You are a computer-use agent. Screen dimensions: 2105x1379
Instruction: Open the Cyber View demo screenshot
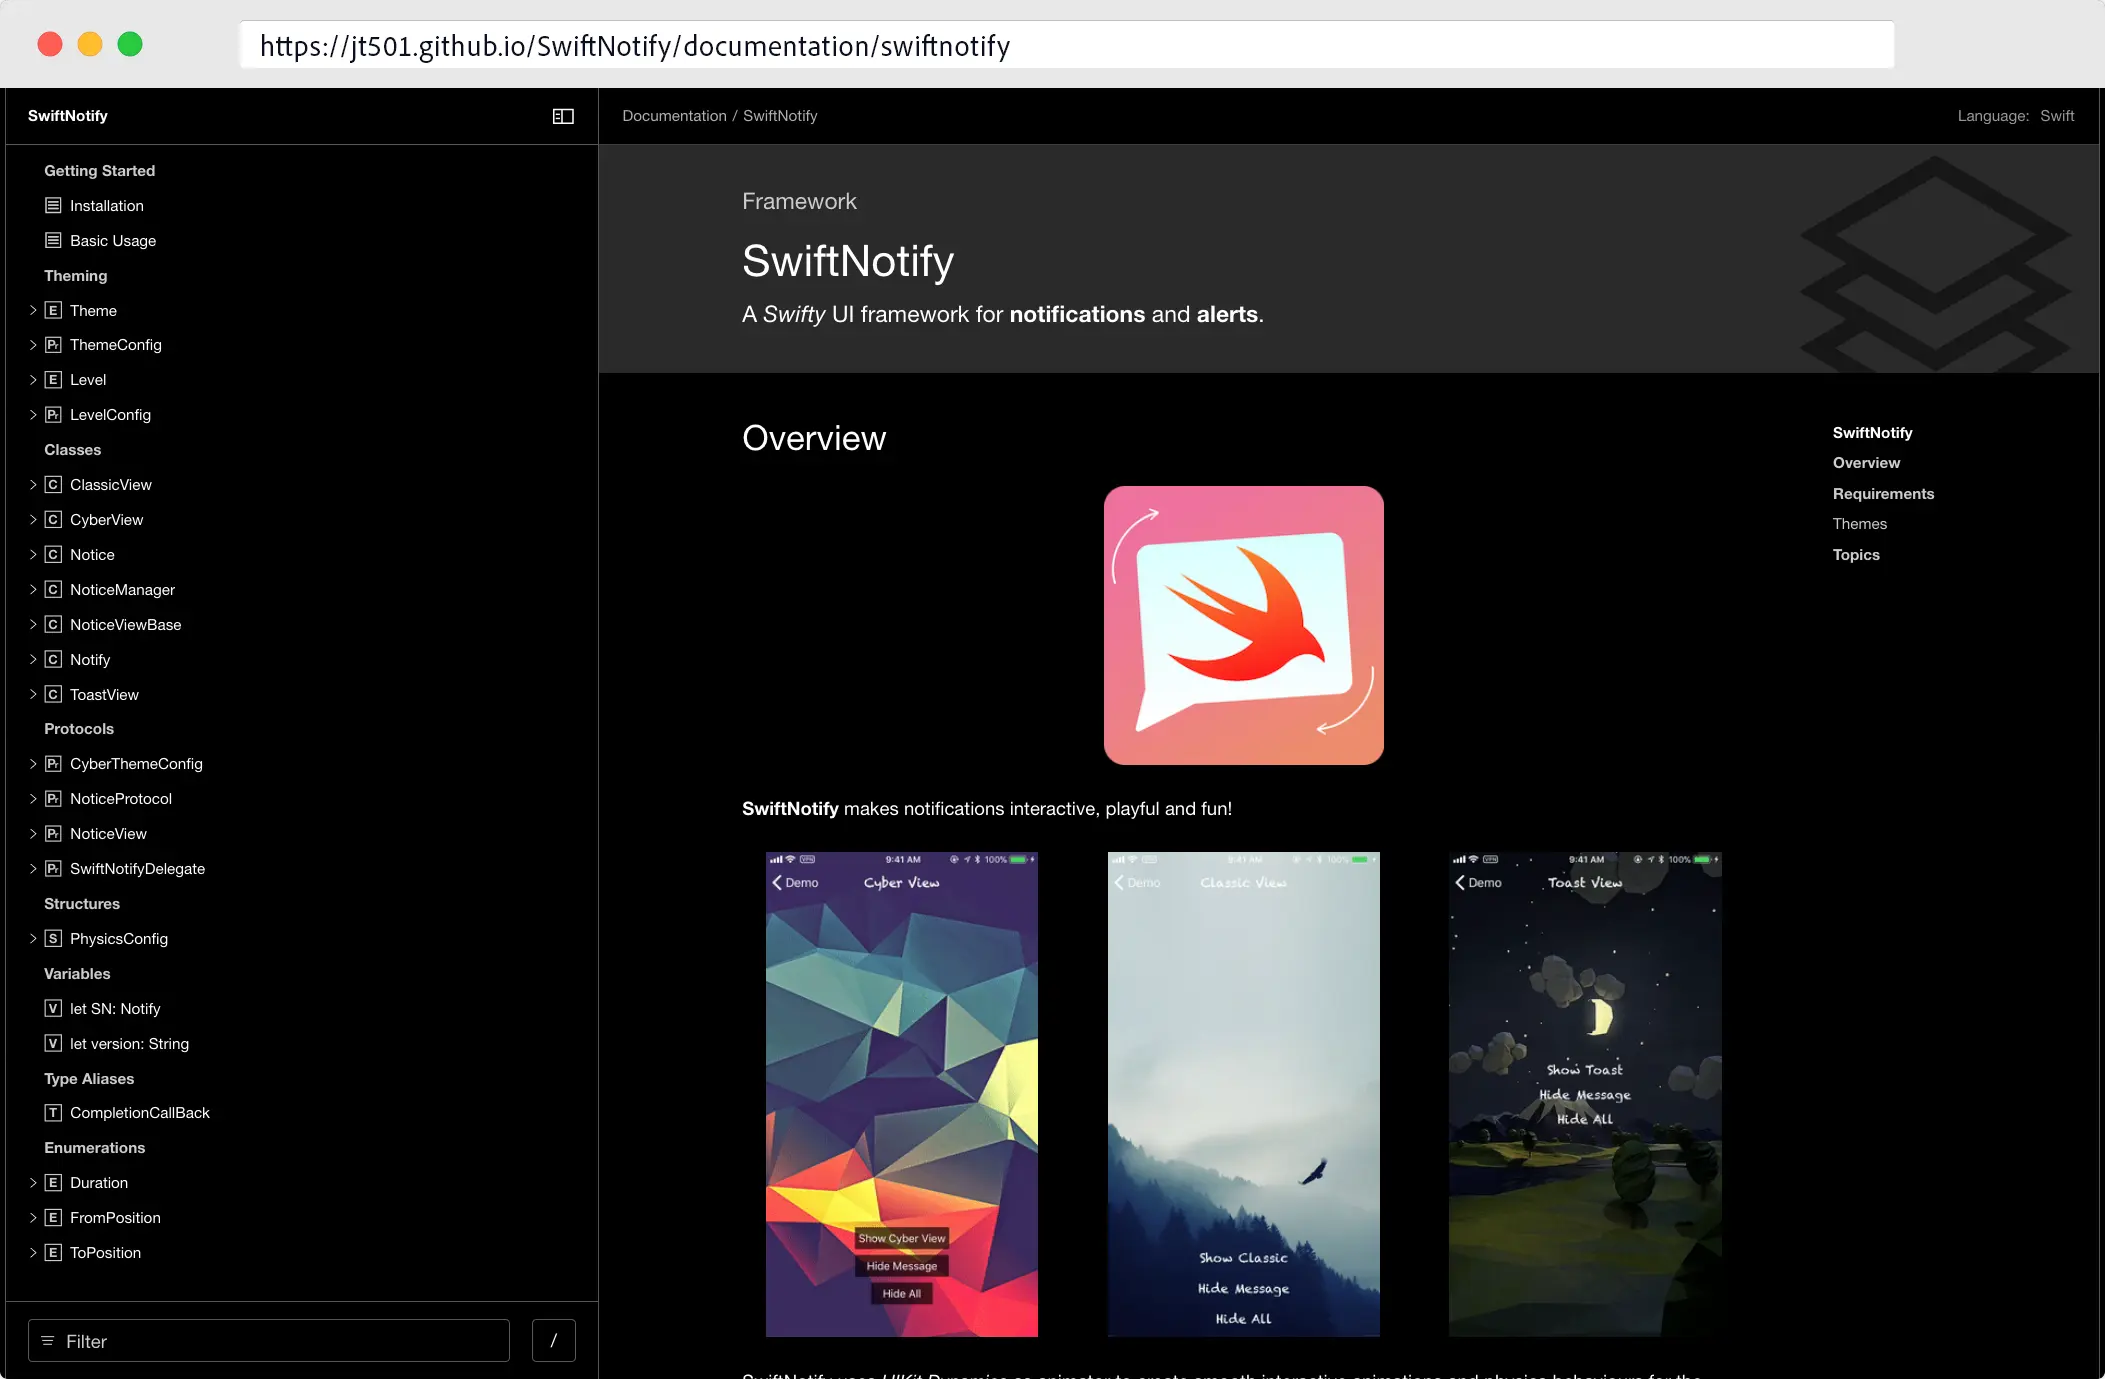pyautogui.click(x=902, y=1094)
